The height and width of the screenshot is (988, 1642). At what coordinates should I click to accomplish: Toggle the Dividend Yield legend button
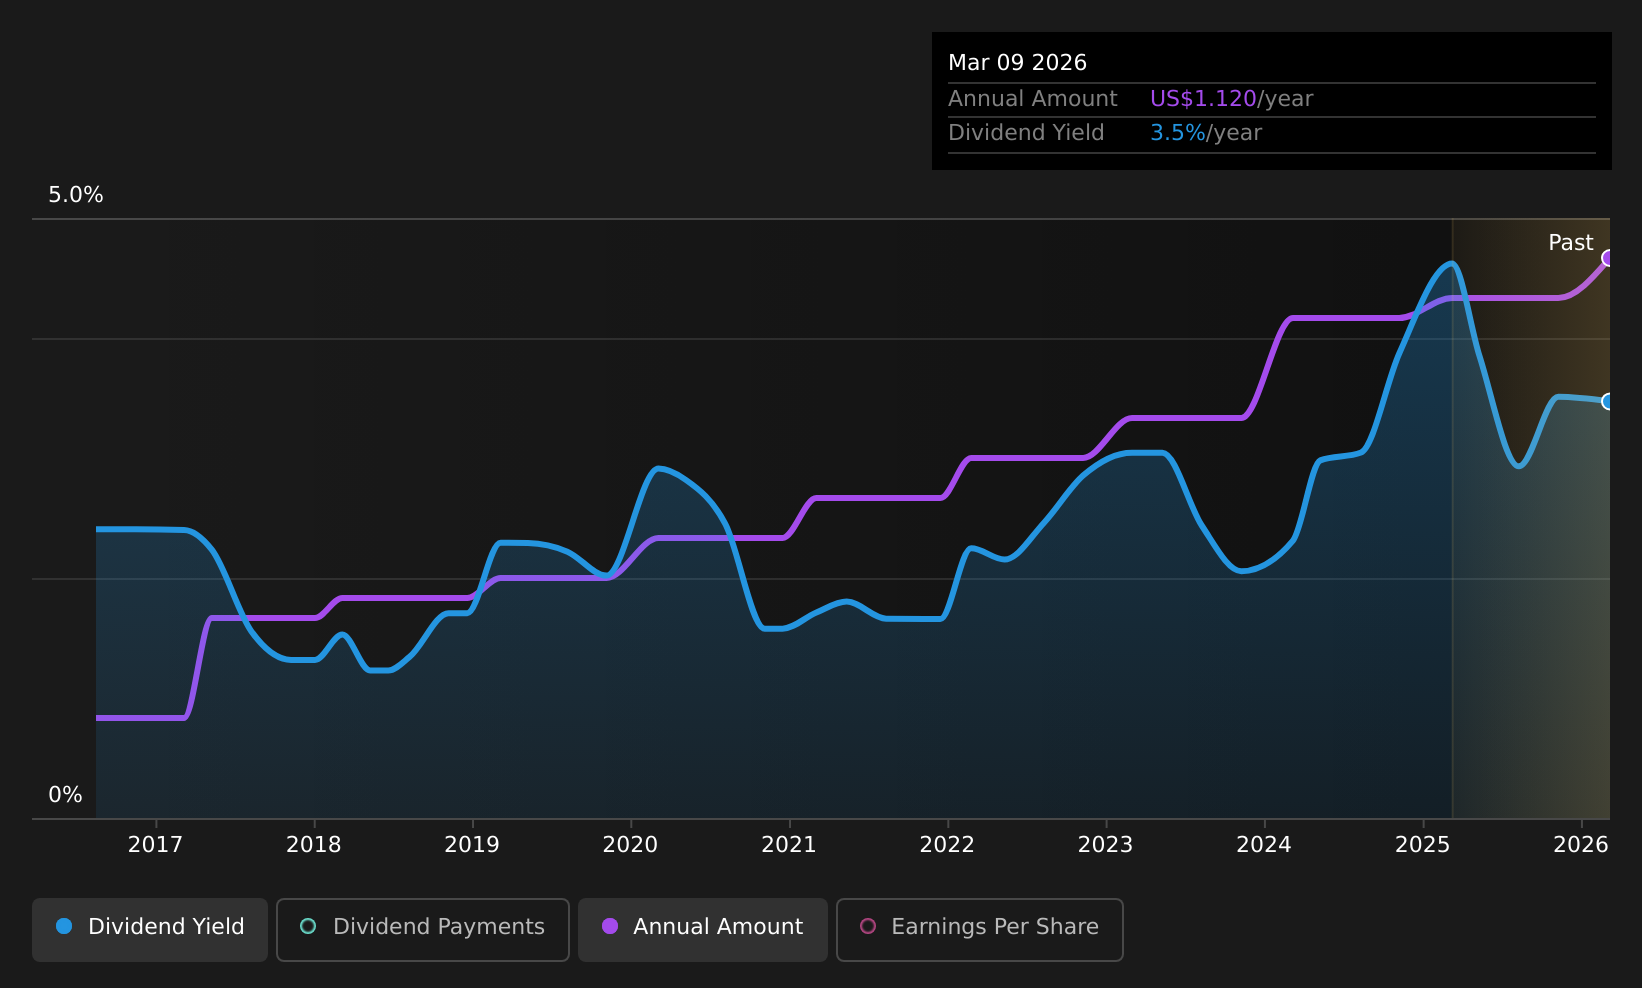coord(150,930)
